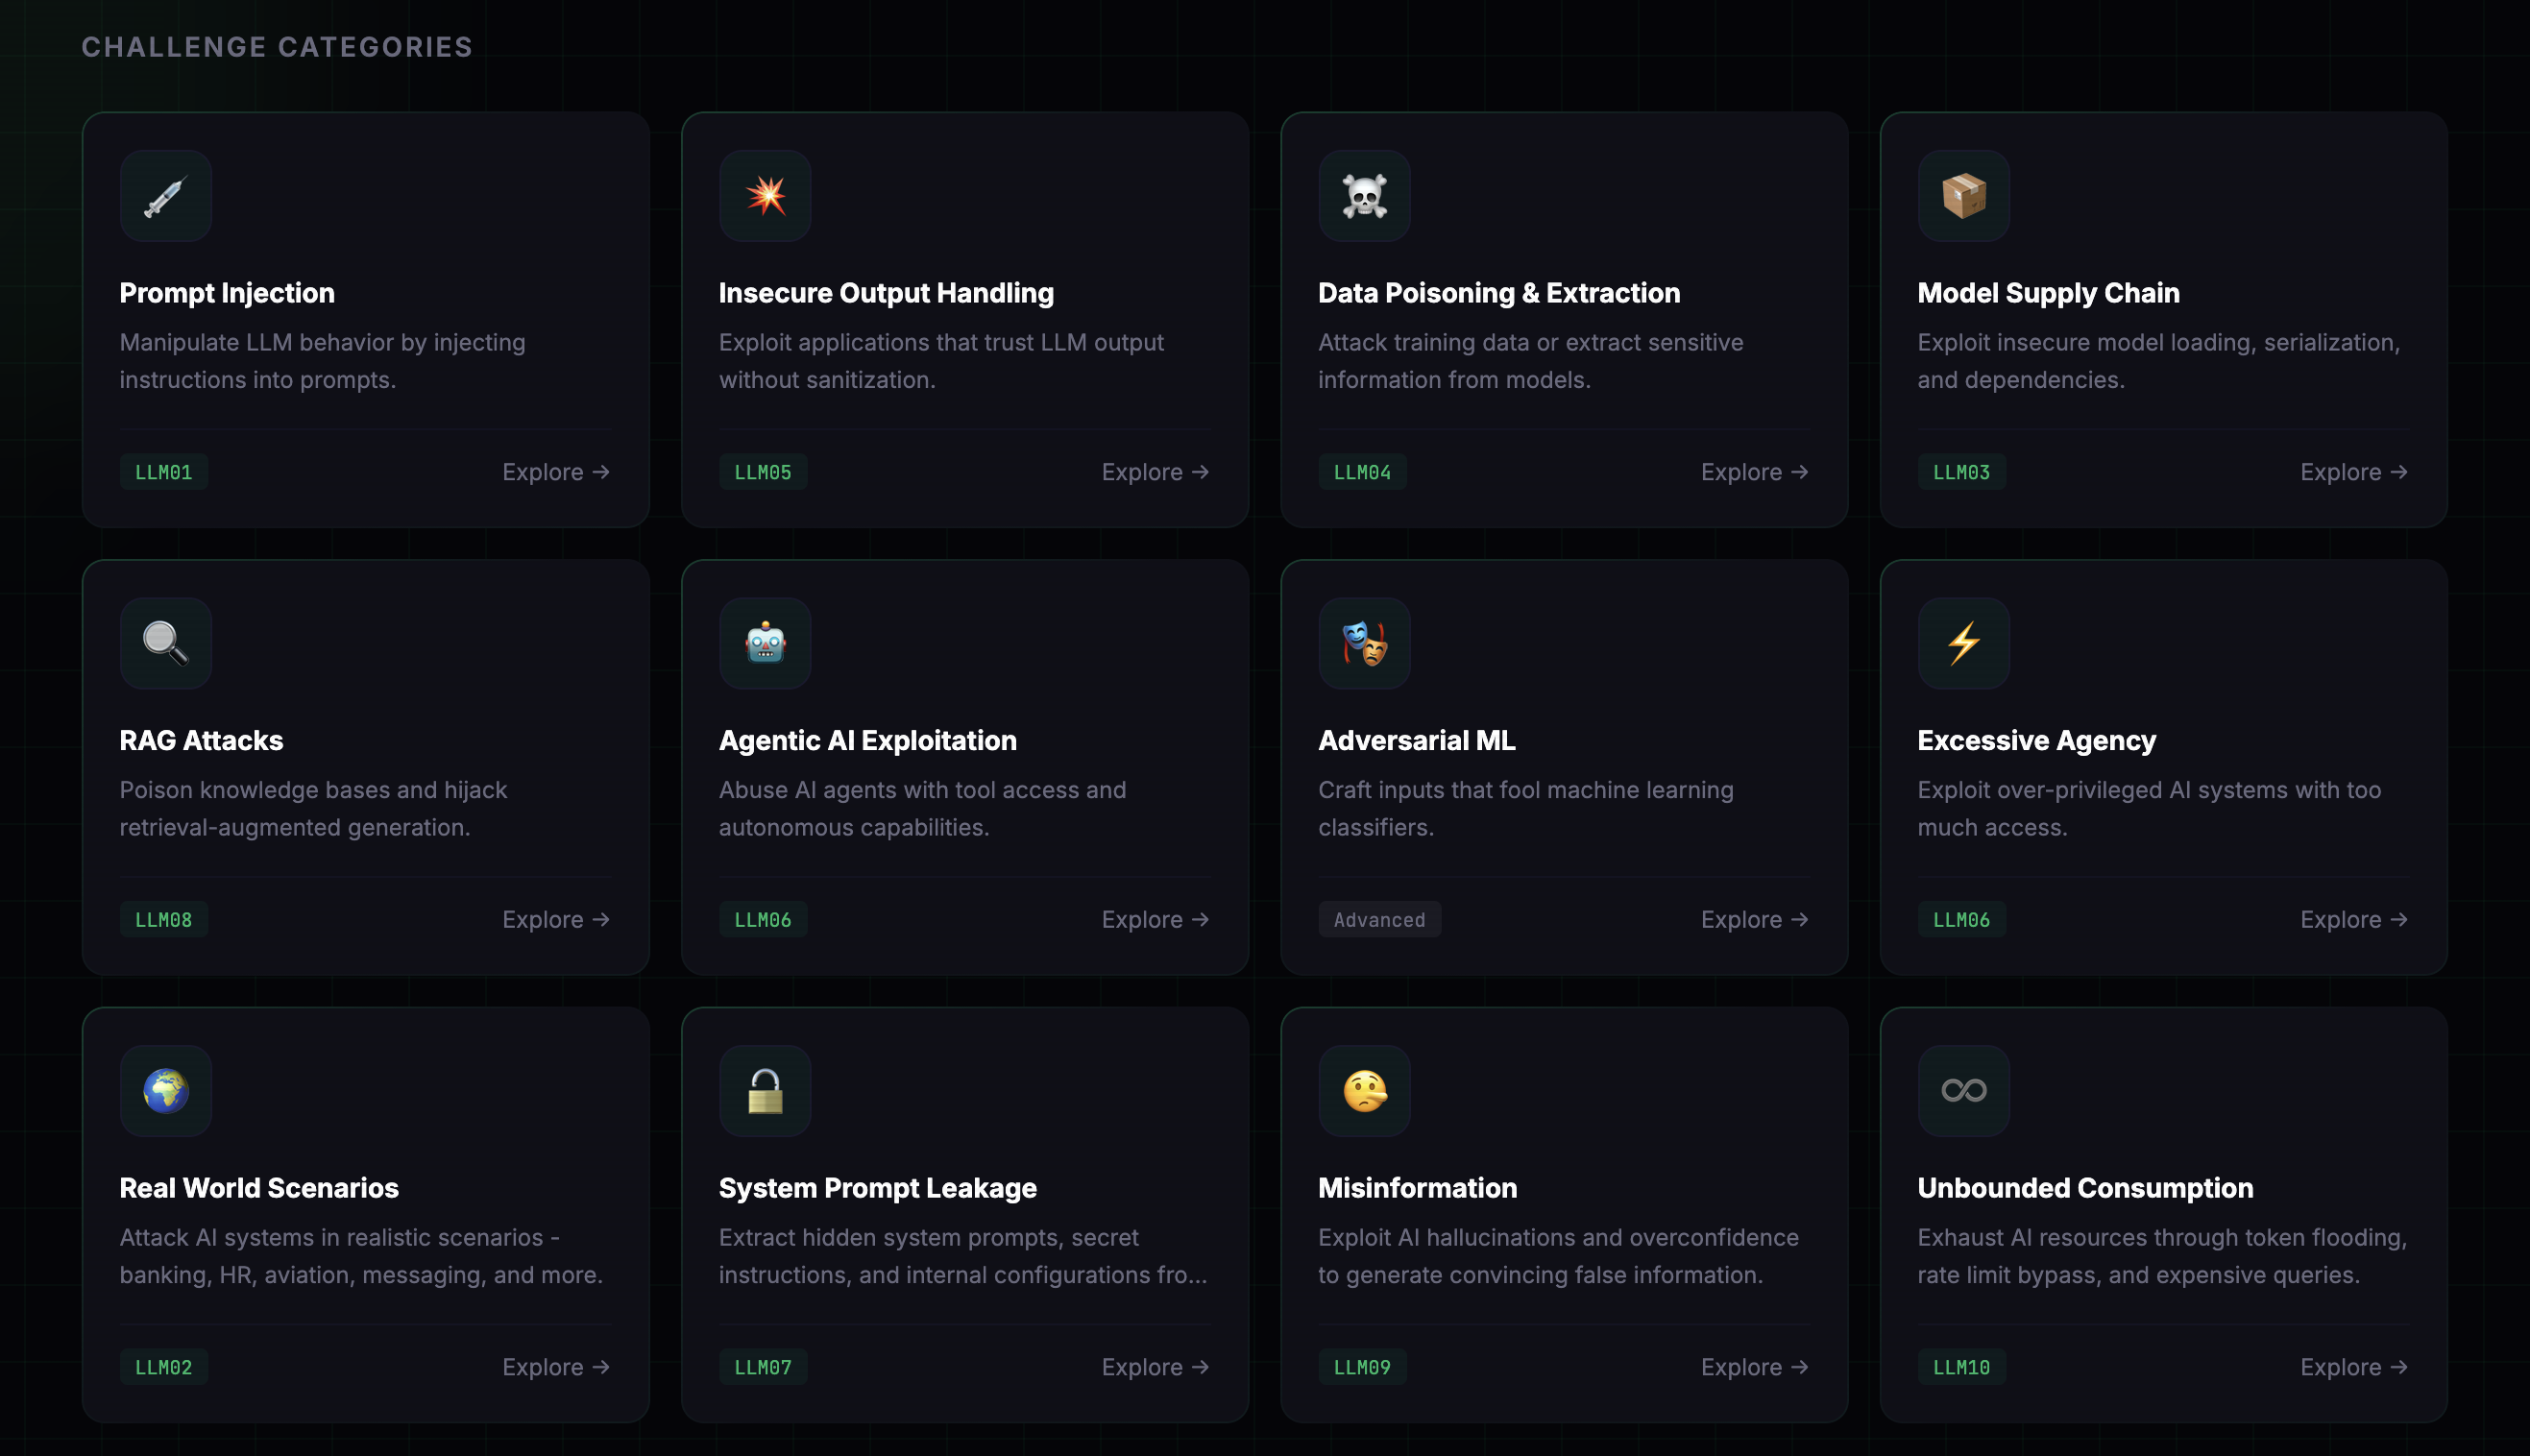Screen dimensions: 2530x1456
Task: Click description "Exhaust AI resources through token flooding"
Action: pyautogui.click(x=2160, y=1237)
